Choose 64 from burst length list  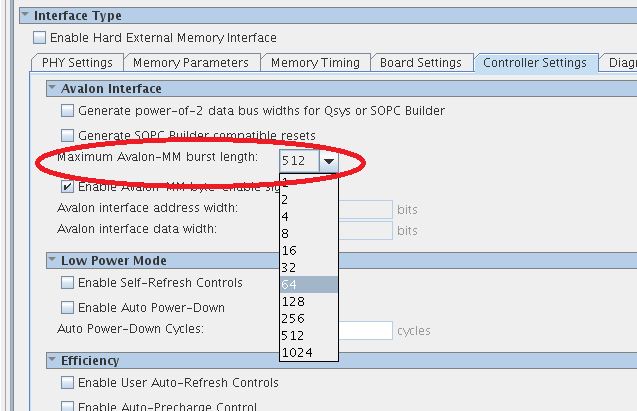click(x=308, y=285)
